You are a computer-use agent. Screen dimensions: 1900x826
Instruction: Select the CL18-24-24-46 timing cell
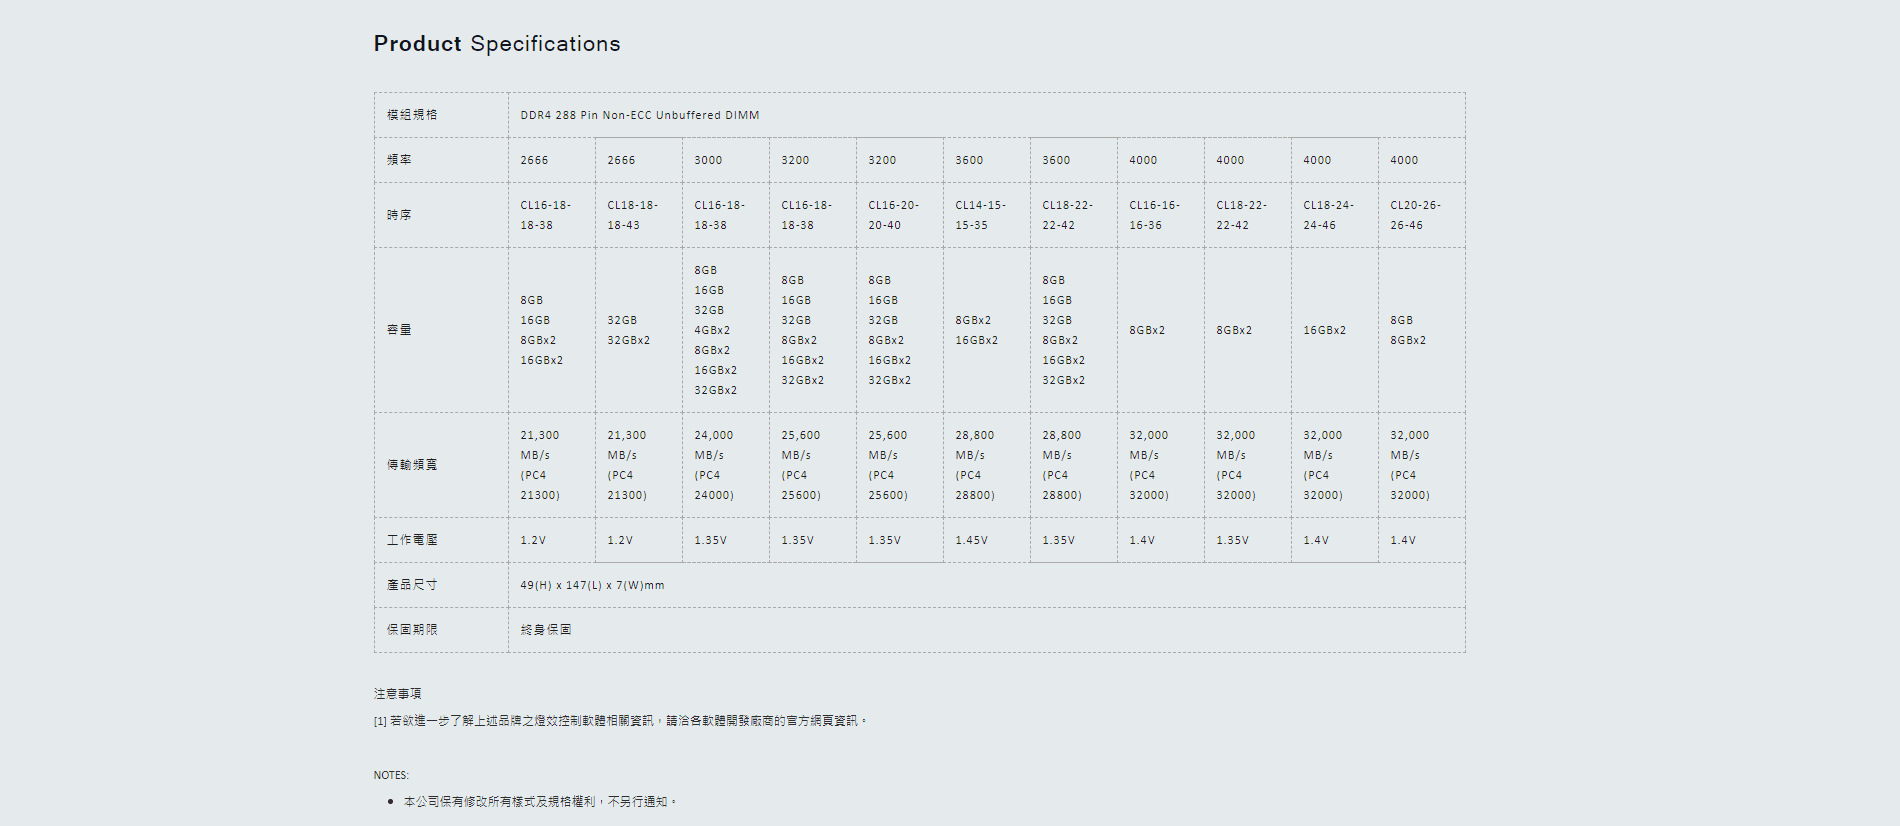[1328, 215]
